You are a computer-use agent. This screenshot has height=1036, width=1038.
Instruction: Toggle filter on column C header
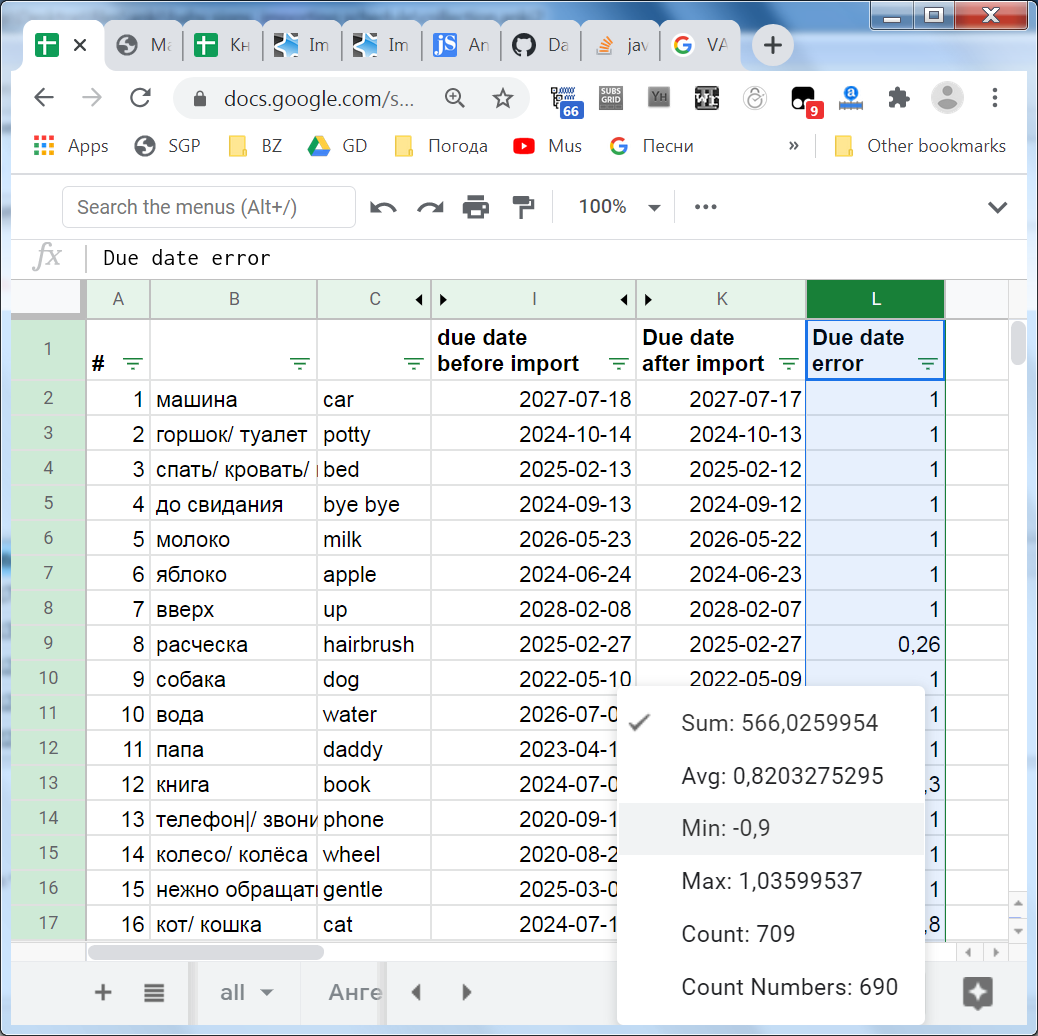pos(414,364)
